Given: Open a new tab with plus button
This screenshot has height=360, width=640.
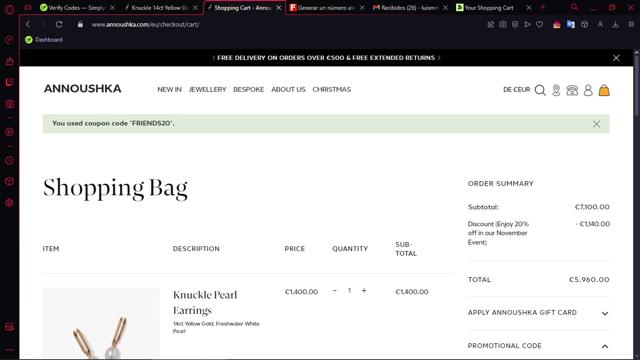Looking at the screenshot, I should click(x=543, y=7).
